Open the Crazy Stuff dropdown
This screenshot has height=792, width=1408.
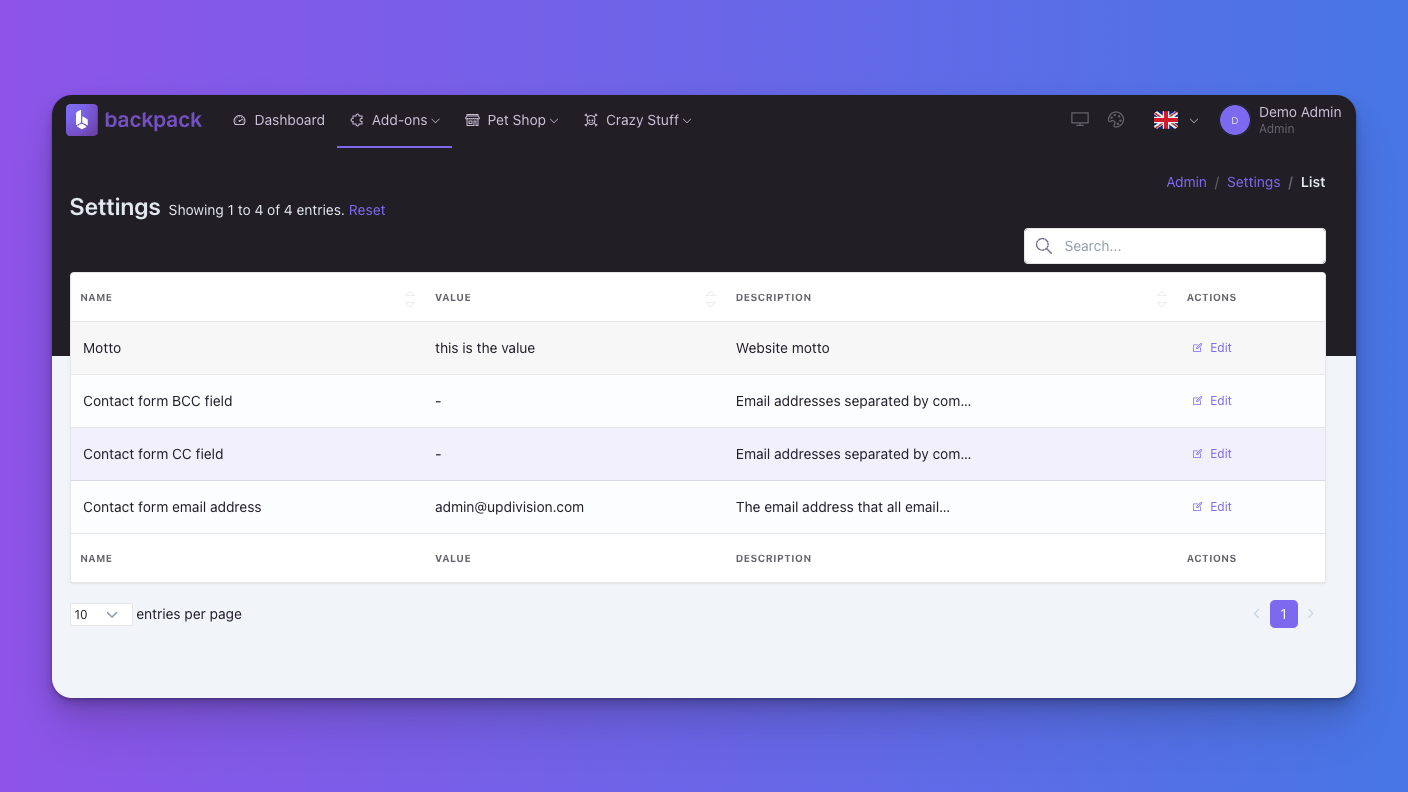[638, 120]
